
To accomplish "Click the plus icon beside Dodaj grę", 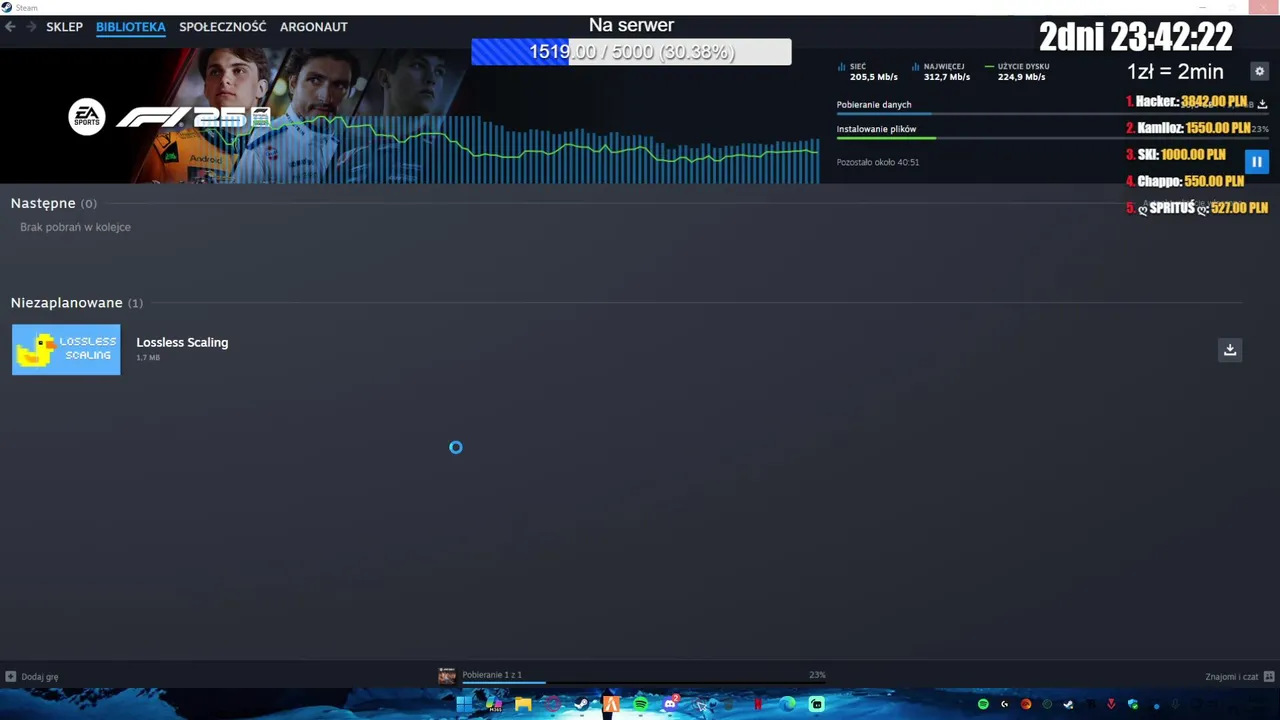I will point(11,677).
